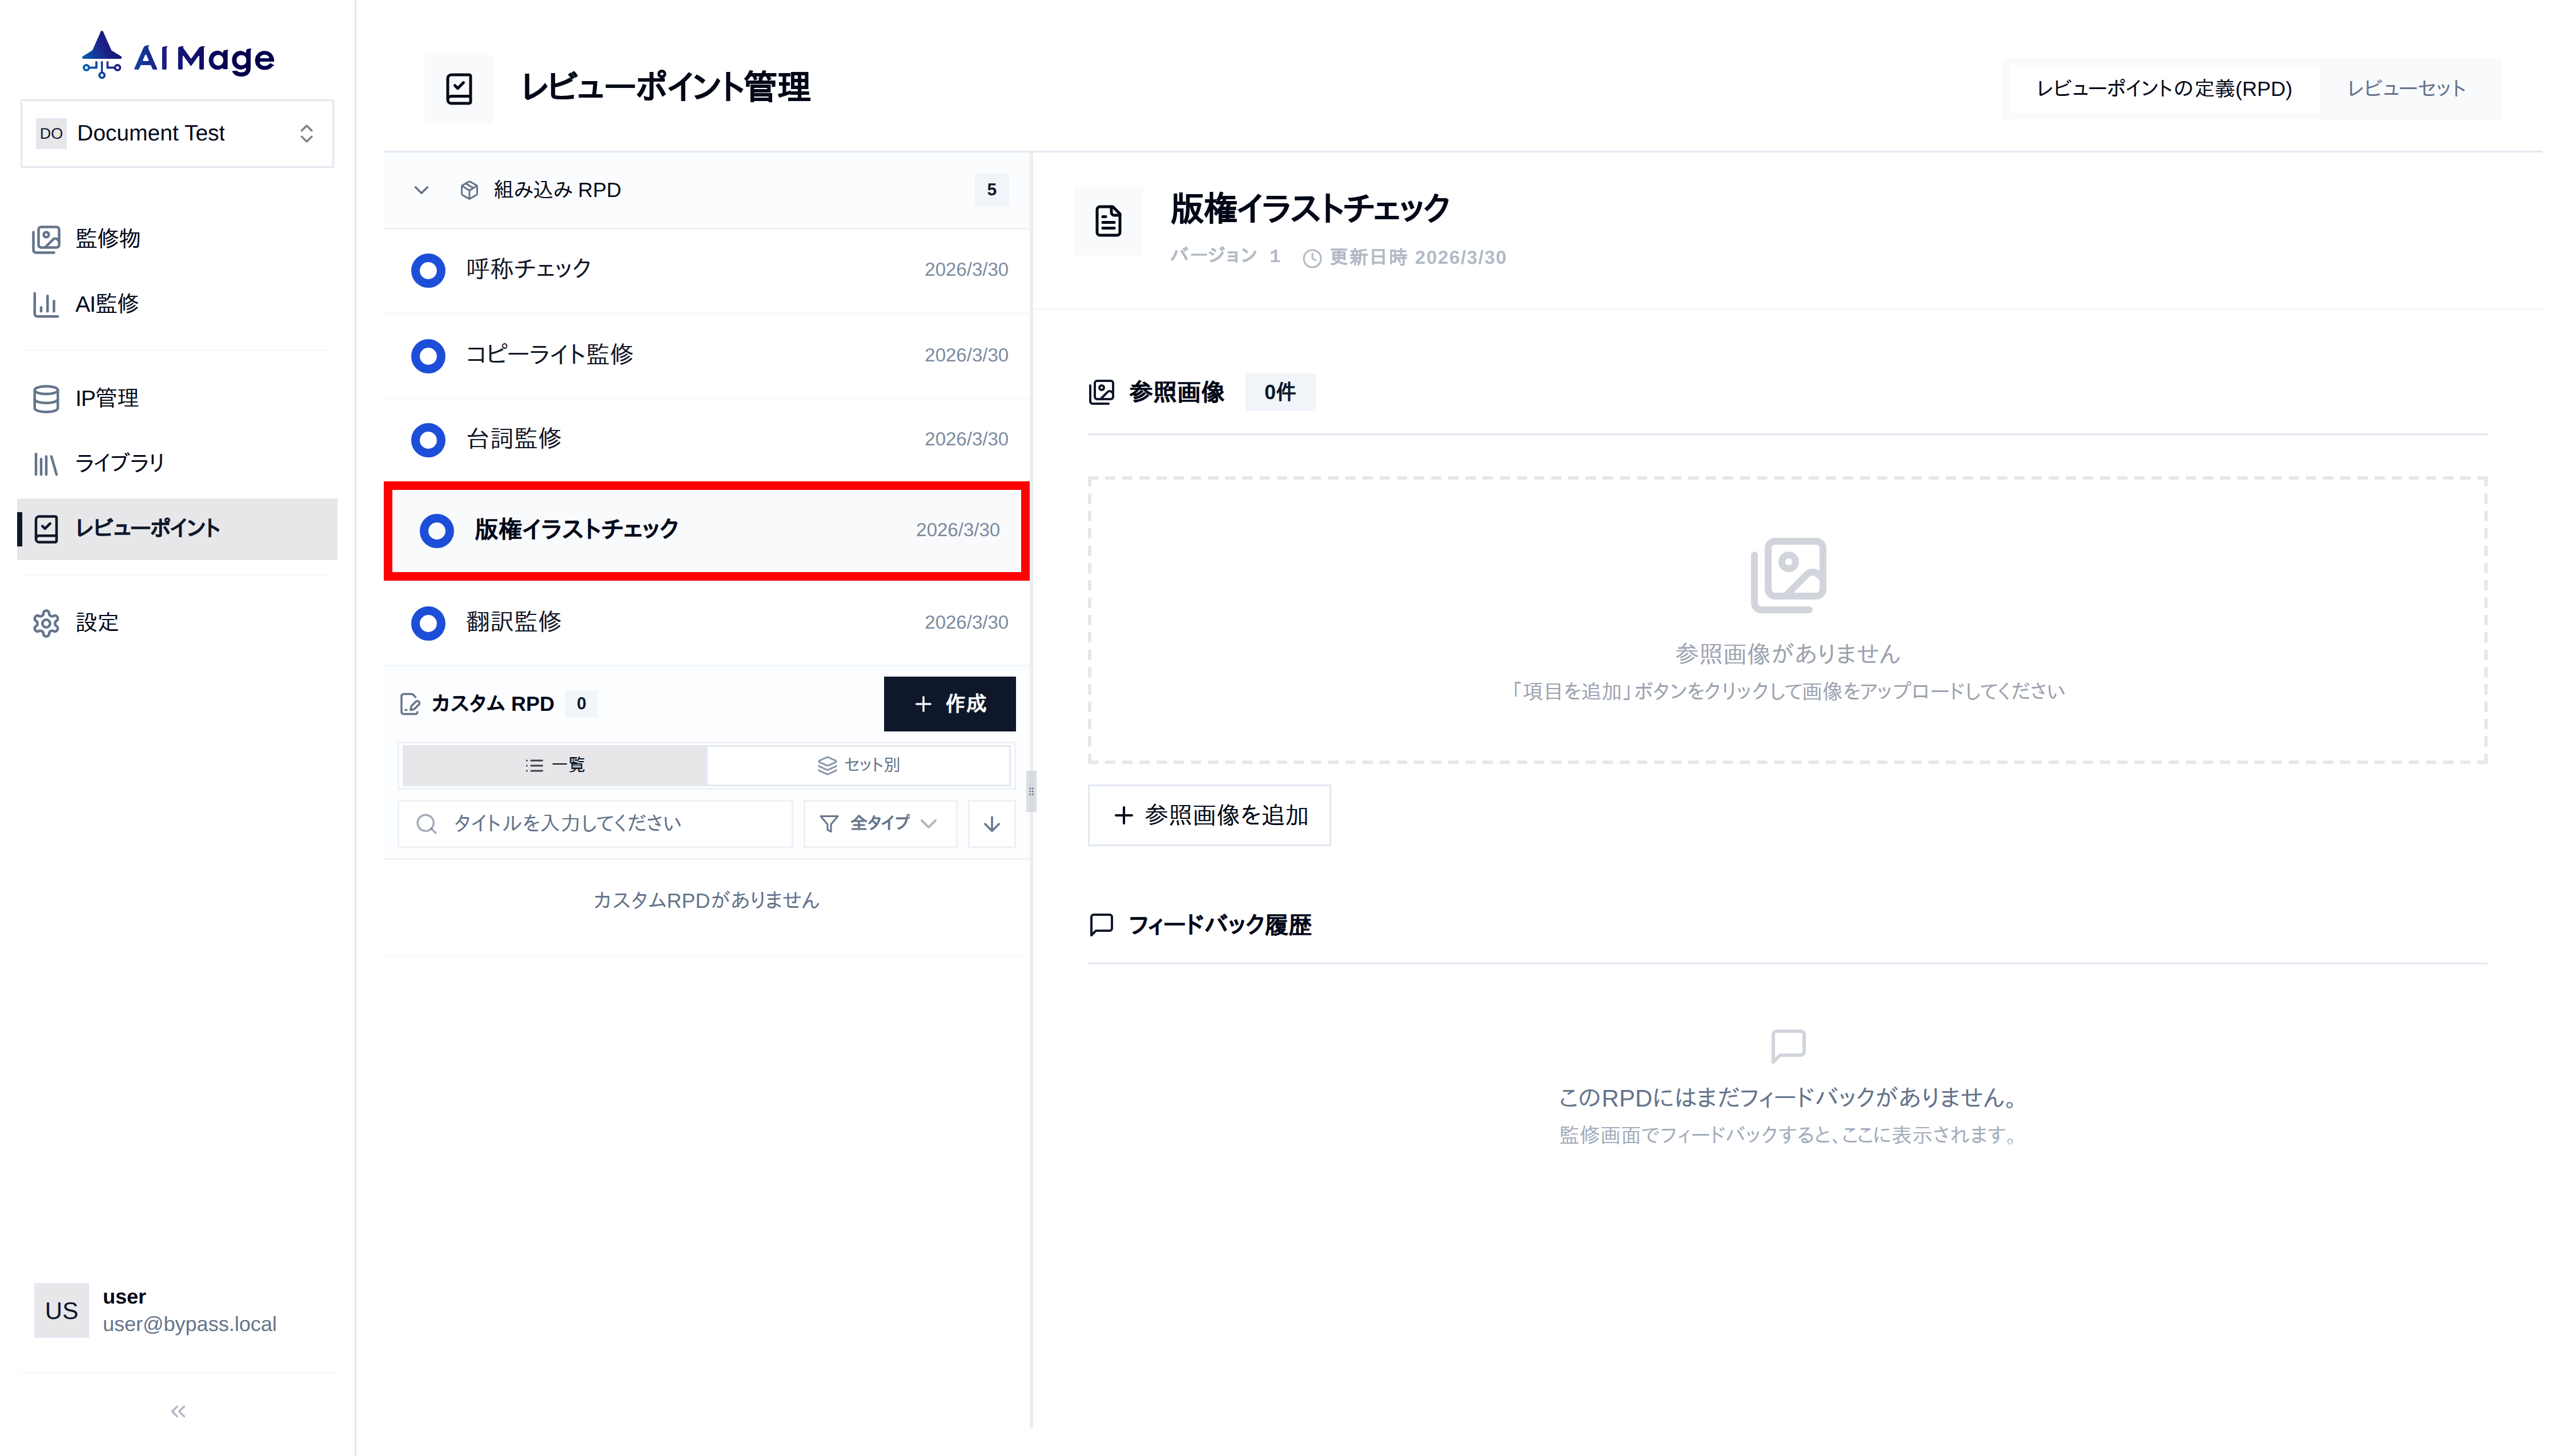Open the Document Test workspace selector
This screenshot has height=1456, width=2570.
[x=177, y=133]
